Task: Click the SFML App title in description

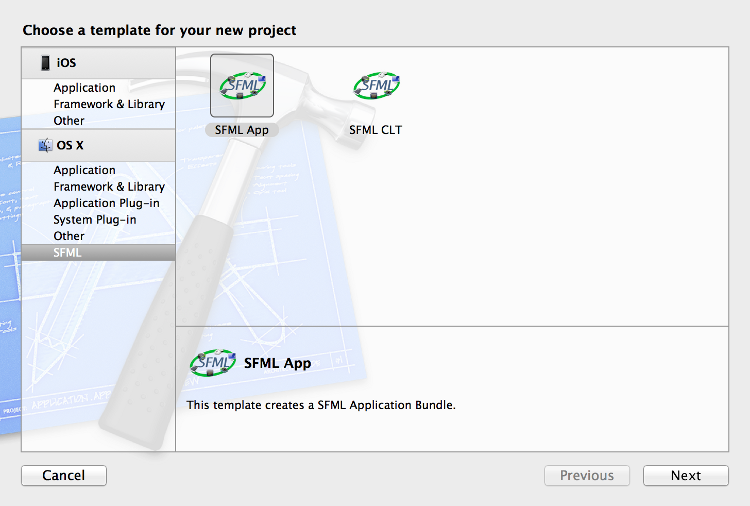Action: click(x=277, y=363)
